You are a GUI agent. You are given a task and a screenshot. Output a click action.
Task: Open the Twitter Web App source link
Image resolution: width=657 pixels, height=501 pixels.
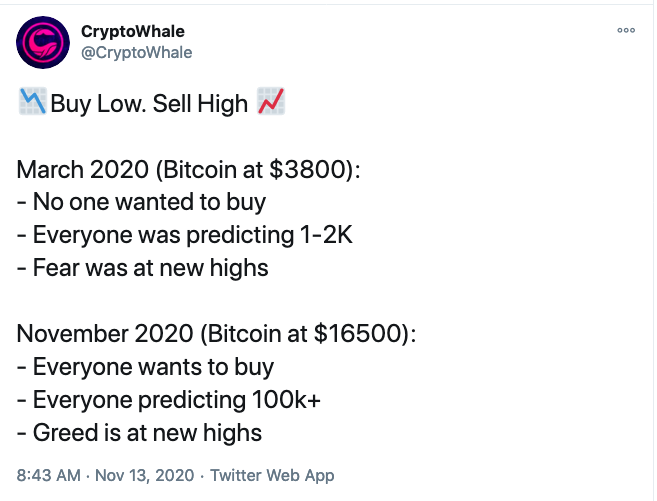tap(272, 475)
